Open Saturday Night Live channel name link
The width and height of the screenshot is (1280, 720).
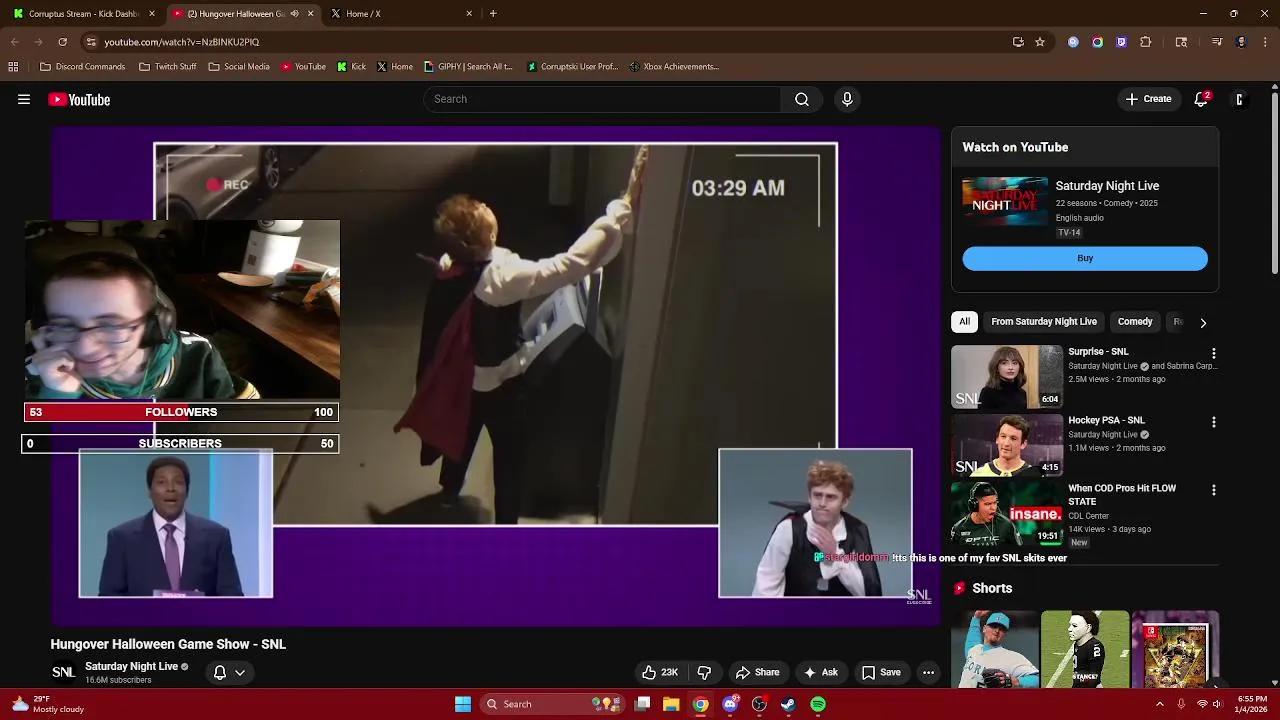pos(131,666)
